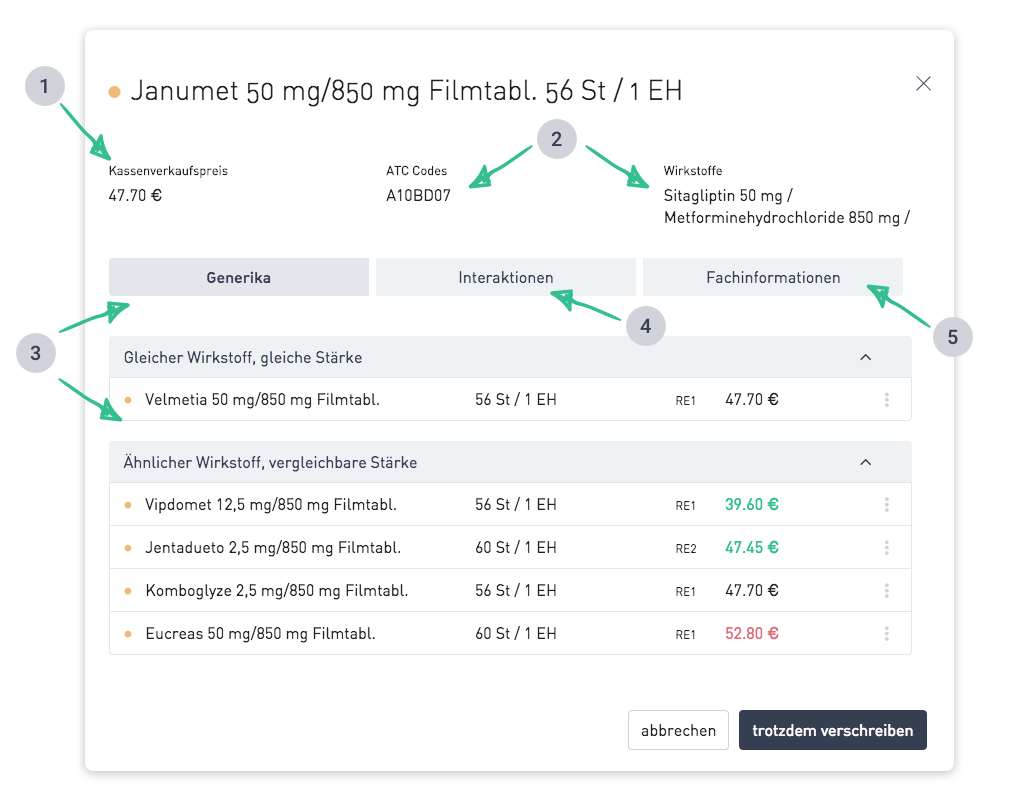
Task: Close the Janumet dialog with the X icon
Action: [x=923, y=84]
